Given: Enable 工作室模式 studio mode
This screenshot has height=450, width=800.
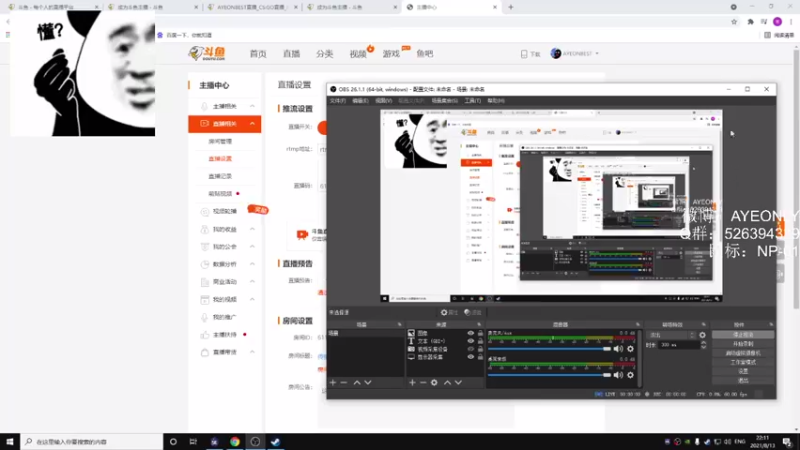Looking at the screenshot, I should pyautogui.click(x=743, y=362).
